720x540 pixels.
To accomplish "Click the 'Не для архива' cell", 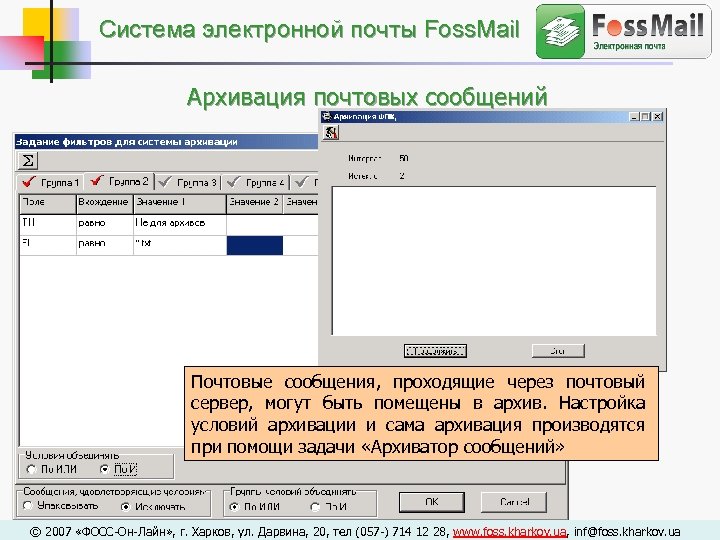I will tap(180, 224).
